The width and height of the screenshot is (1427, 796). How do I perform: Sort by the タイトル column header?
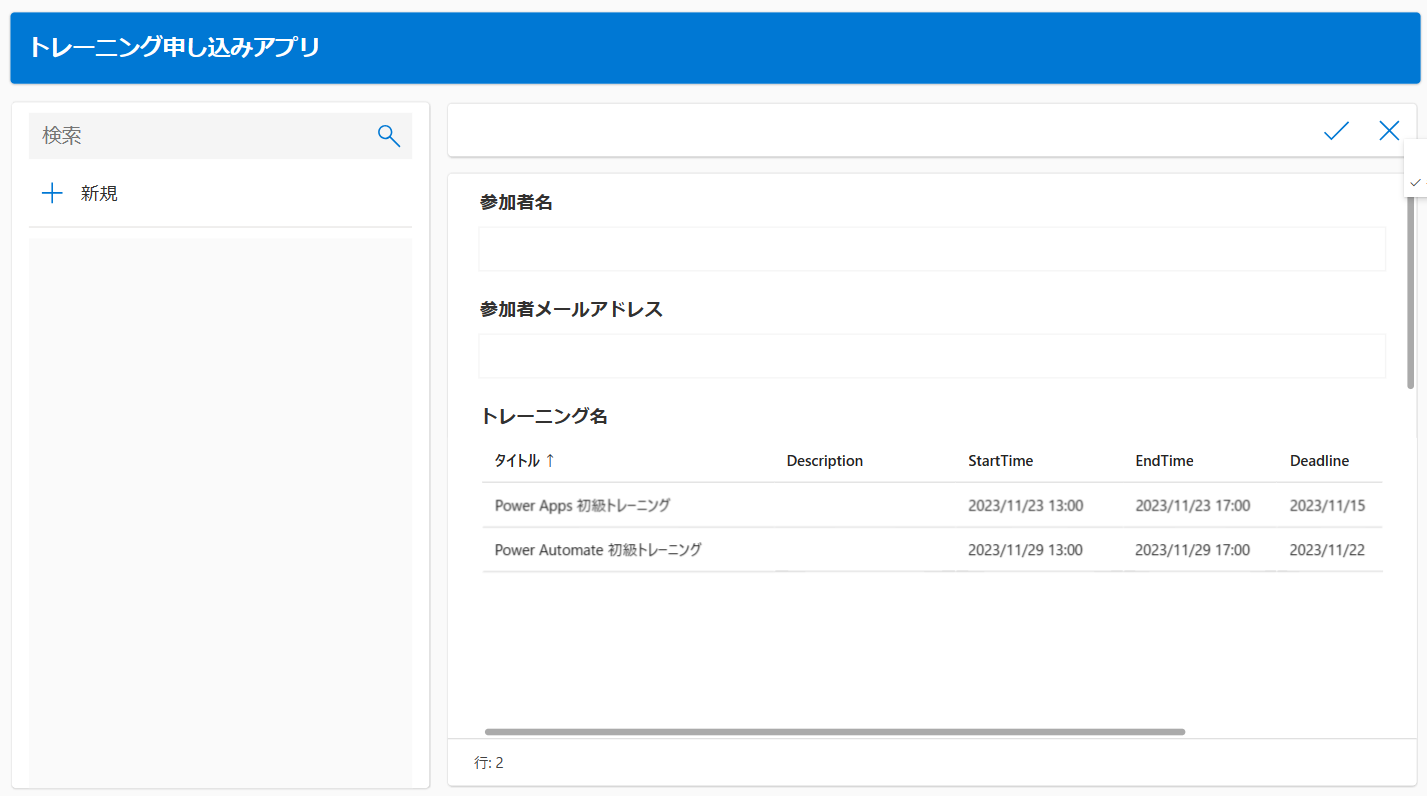point(517,460)
